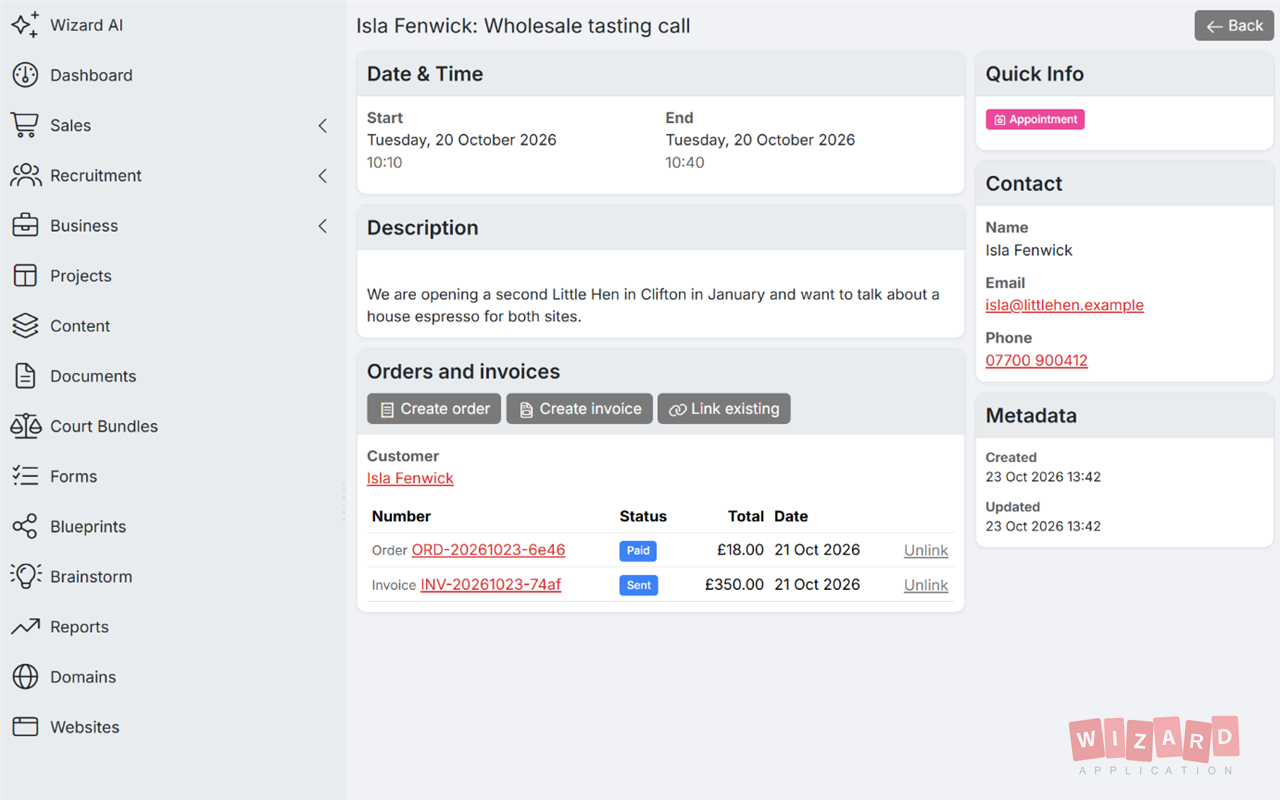The width and height of the screenshot is (1280, 800).
Task: Select the Wizard AI menu label
Action: pyautogui.click(x=87, y=25)
